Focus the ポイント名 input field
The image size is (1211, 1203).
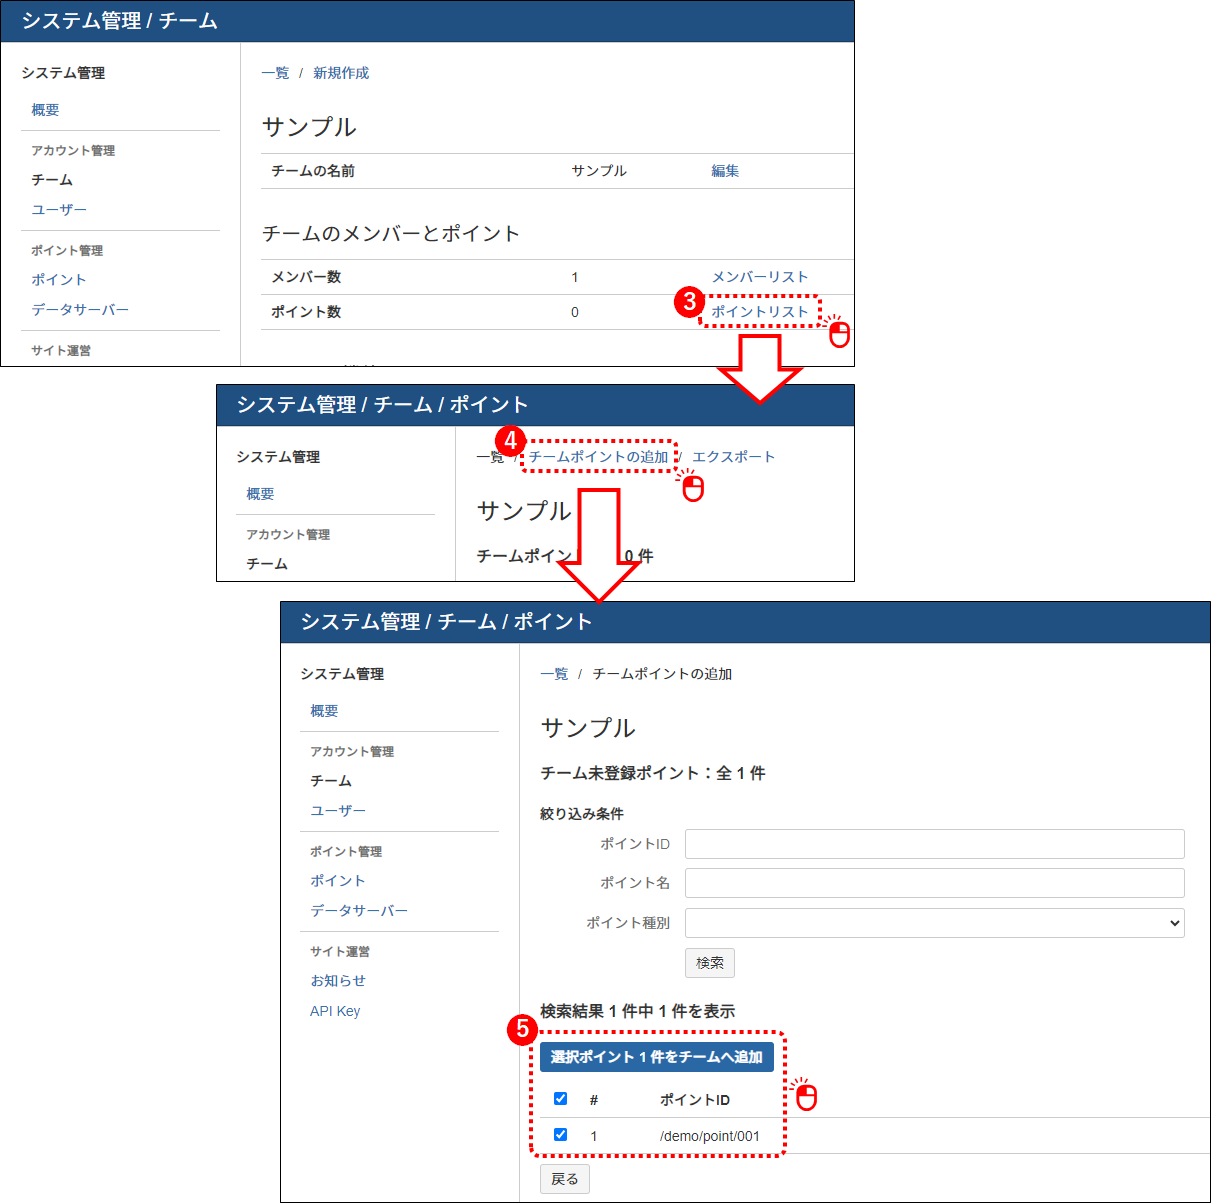point(935,883)
